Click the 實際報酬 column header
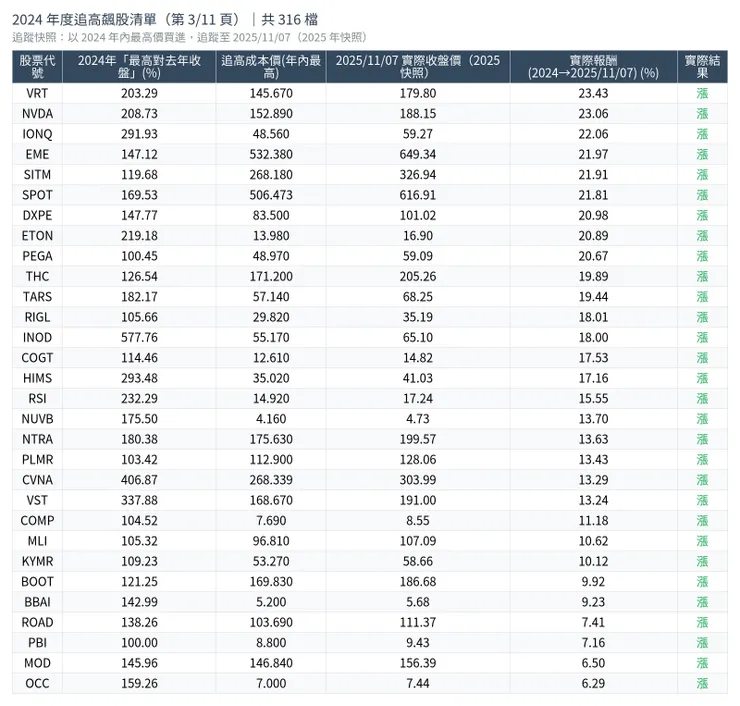 pos(593,67)
